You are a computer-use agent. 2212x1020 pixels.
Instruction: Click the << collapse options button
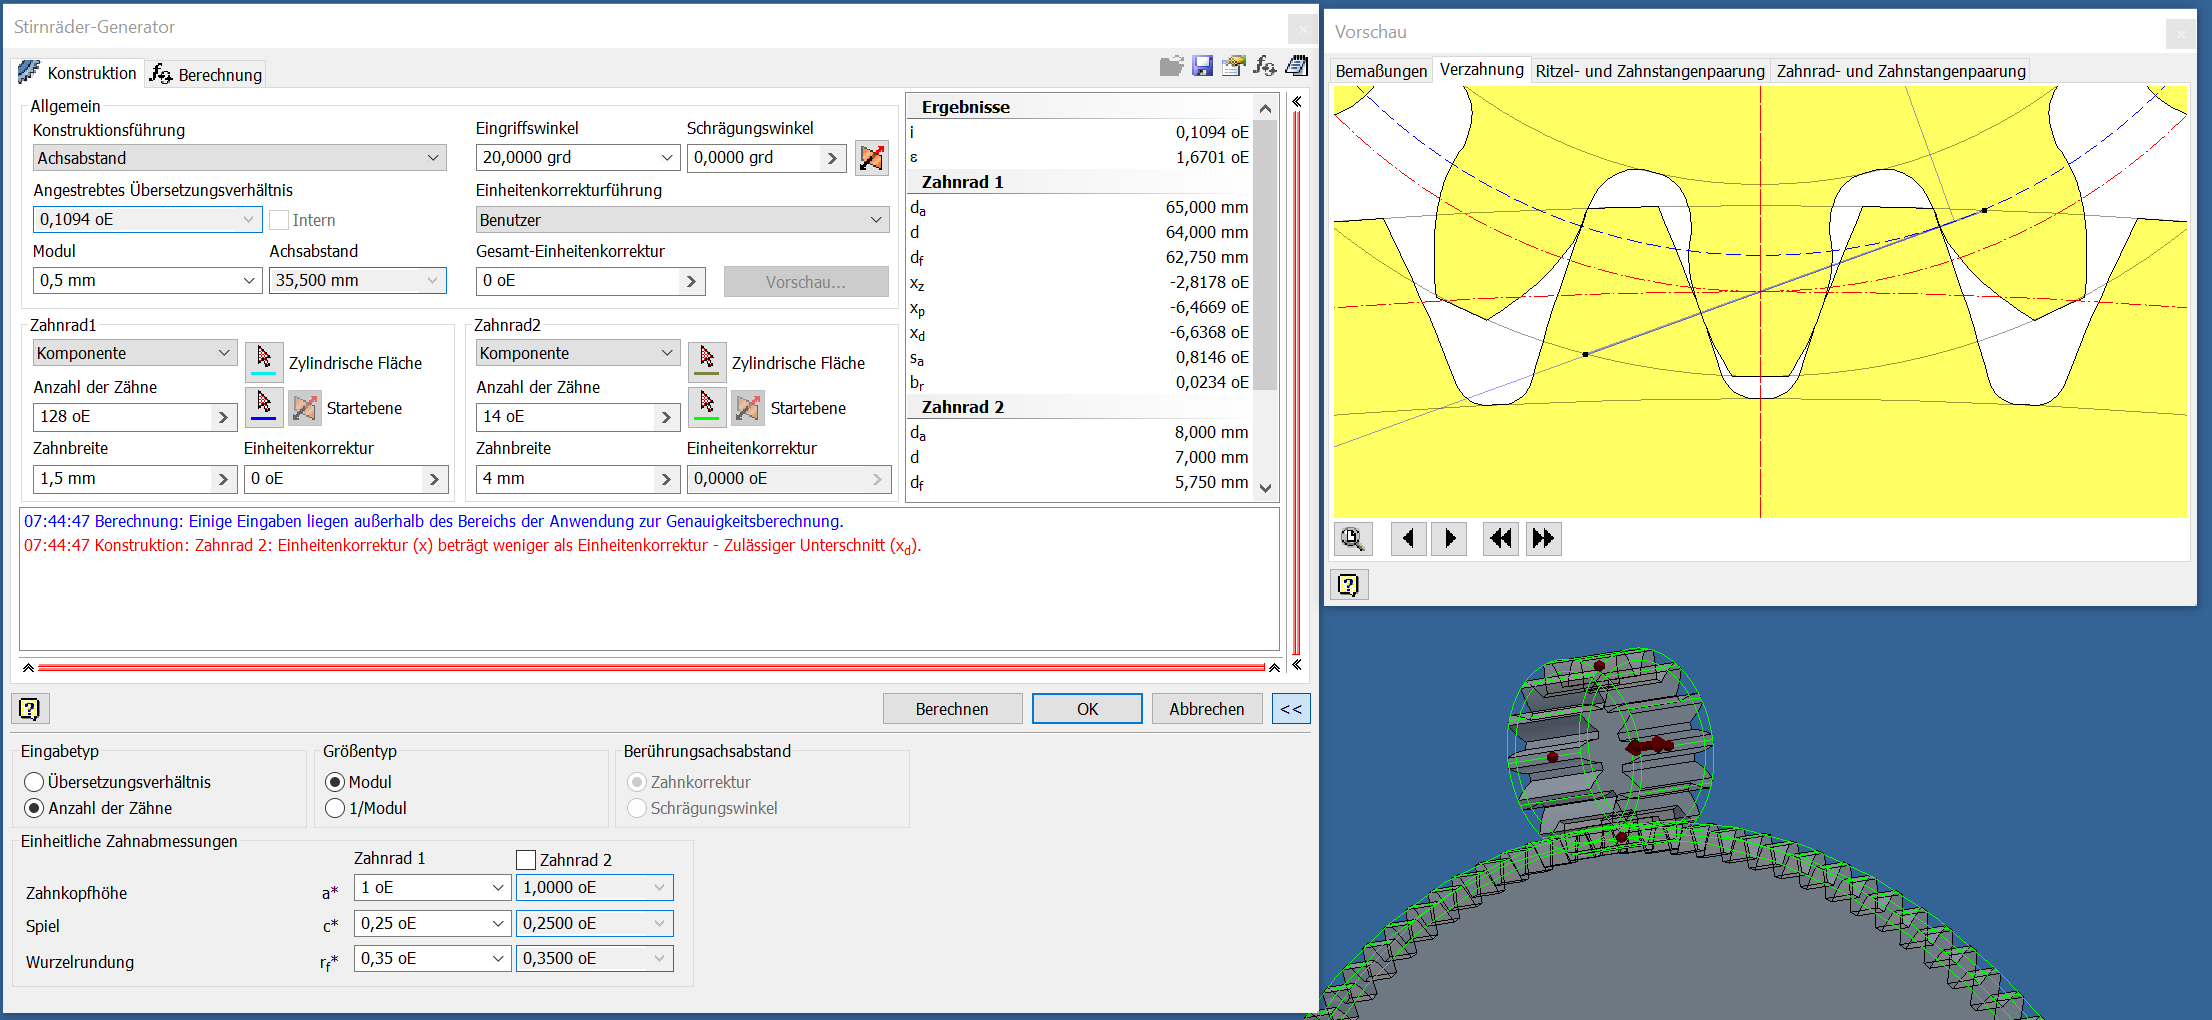[x=1291, y=709]
